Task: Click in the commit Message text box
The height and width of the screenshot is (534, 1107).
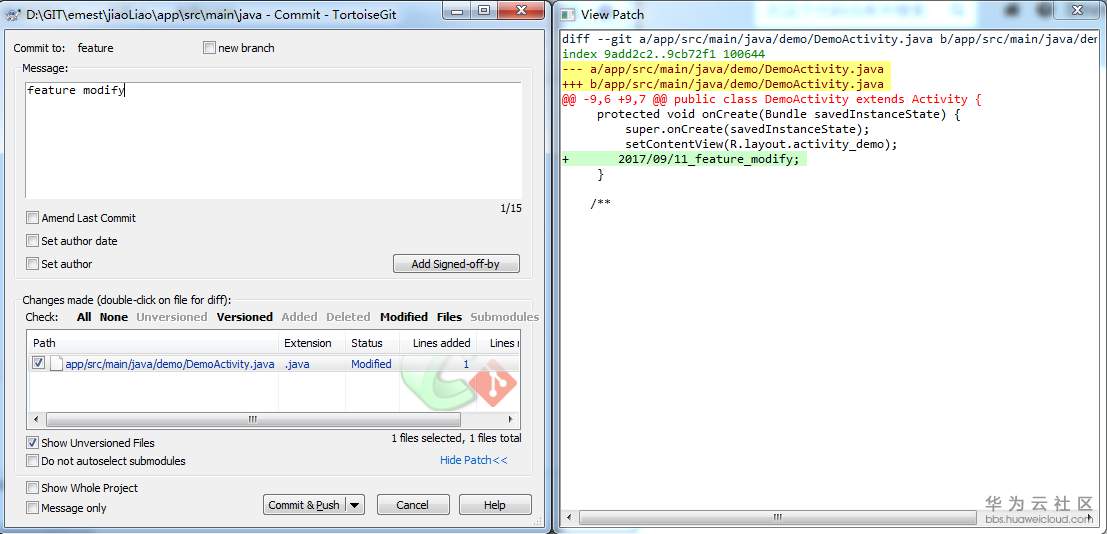Action: (x=274, y=140)
